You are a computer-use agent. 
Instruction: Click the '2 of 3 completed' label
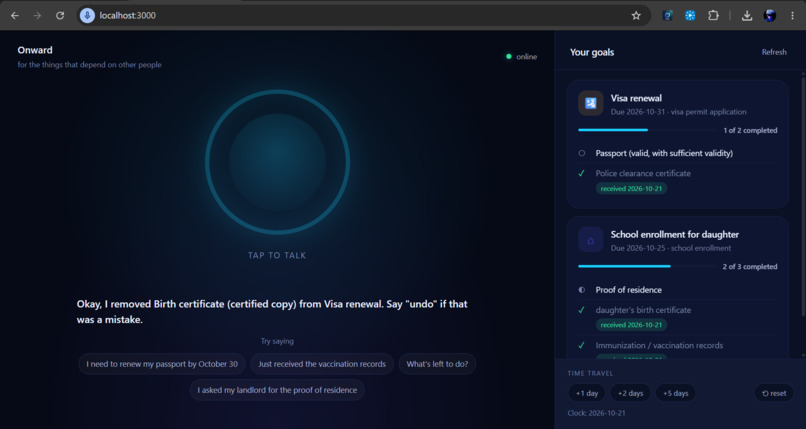[750, 267]
